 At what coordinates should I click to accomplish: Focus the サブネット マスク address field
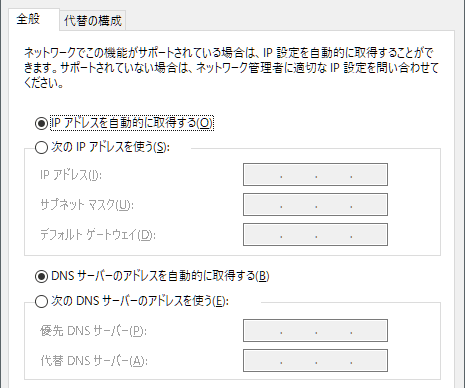coord(315,204)
